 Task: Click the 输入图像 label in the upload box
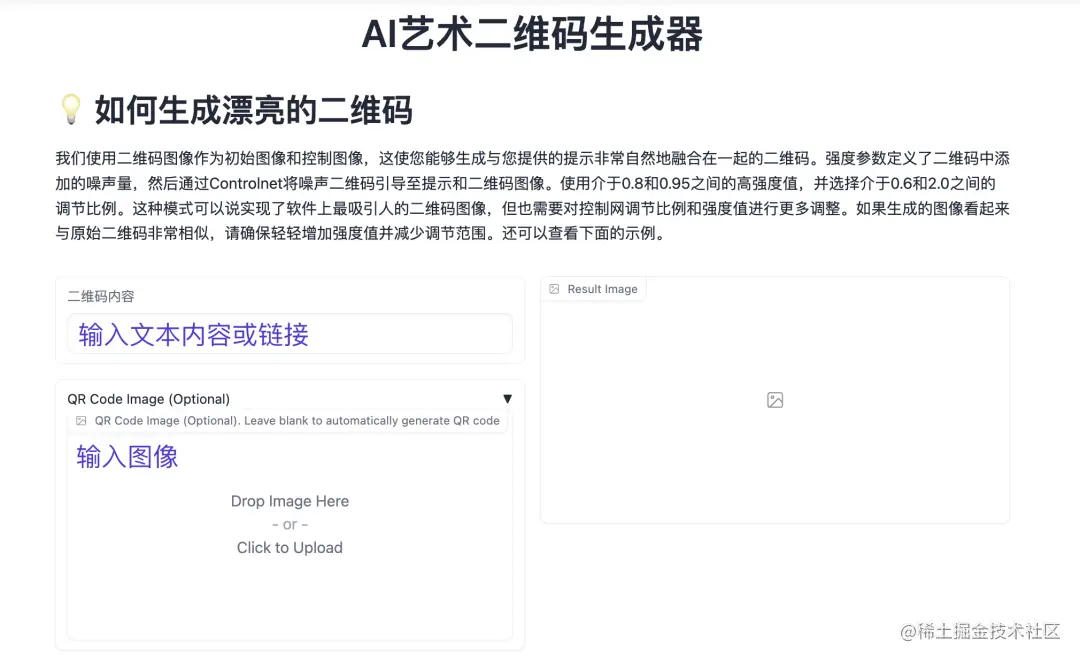pyautogui.click(x=126, y=457)
